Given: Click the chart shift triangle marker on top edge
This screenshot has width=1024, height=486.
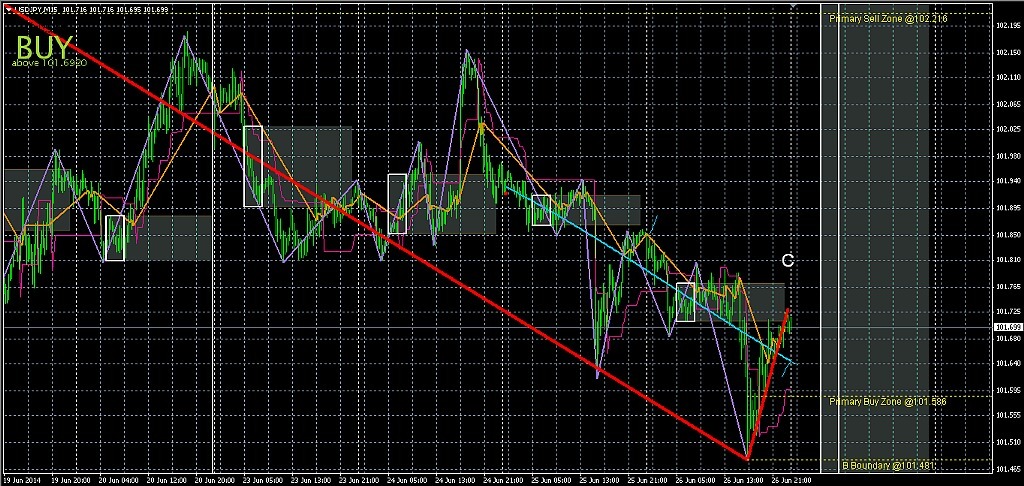Looking at the screenshot, I should (x=792, y=5).
